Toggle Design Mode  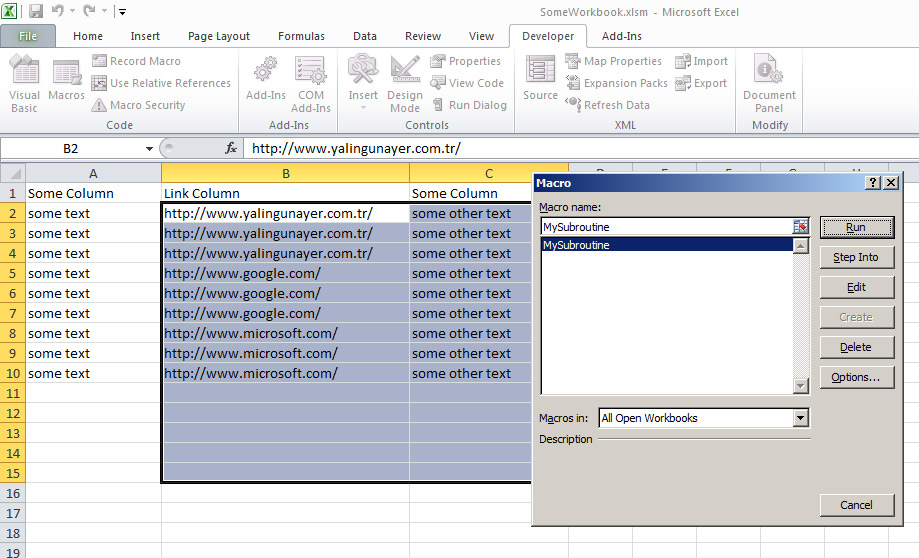pyautogui.click(x=405, y=84)
